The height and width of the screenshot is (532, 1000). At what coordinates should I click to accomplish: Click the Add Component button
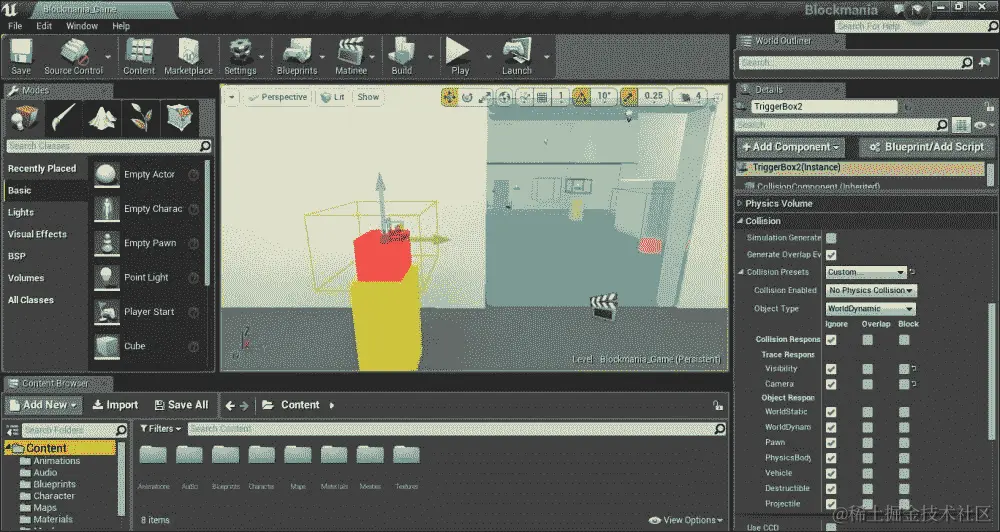click(x=791, y=147)
